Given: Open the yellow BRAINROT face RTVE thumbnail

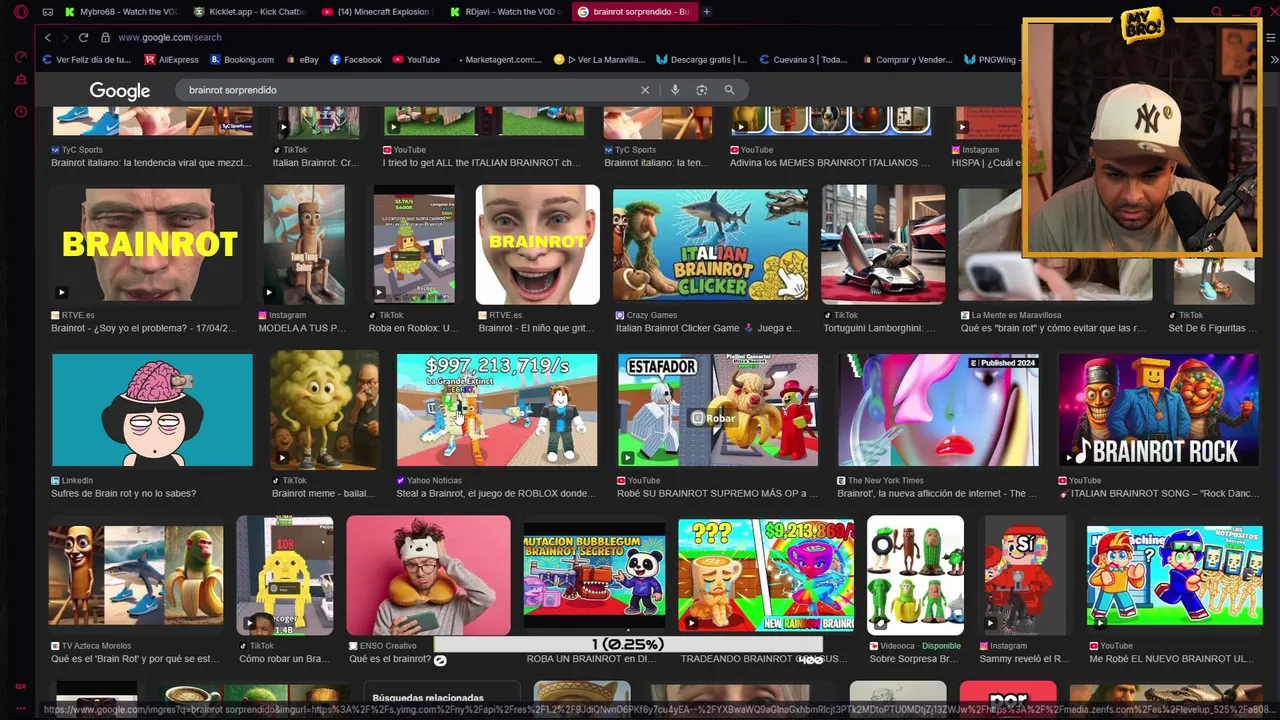Looking at the screenshot, I should pyautogui.click(x=146, y=244).
